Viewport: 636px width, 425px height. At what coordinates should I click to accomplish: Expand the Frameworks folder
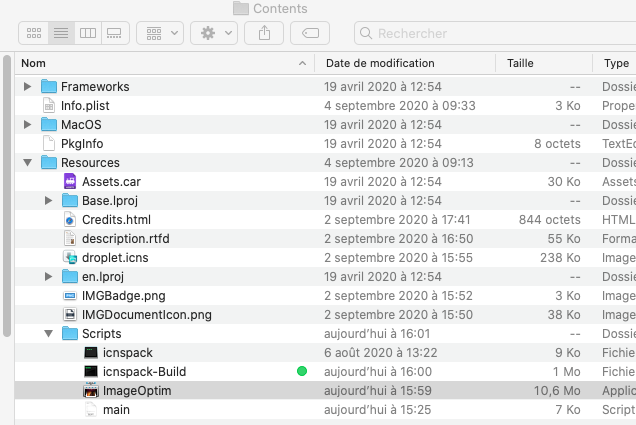pos(27,86)
